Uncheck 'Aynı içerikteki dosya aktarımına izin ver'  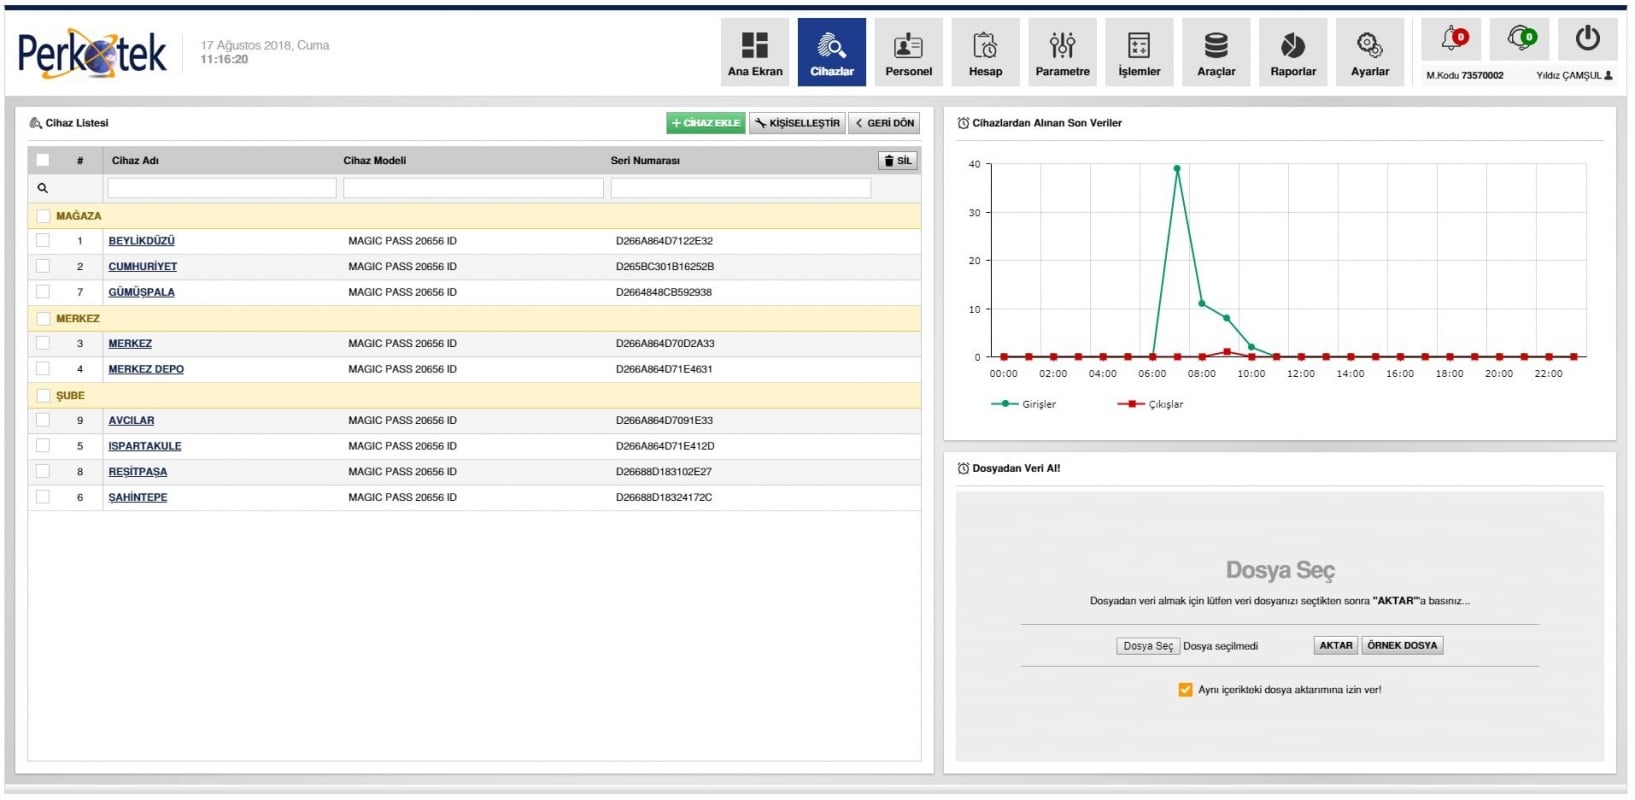pyautogui.click(x=1185, y=690)
